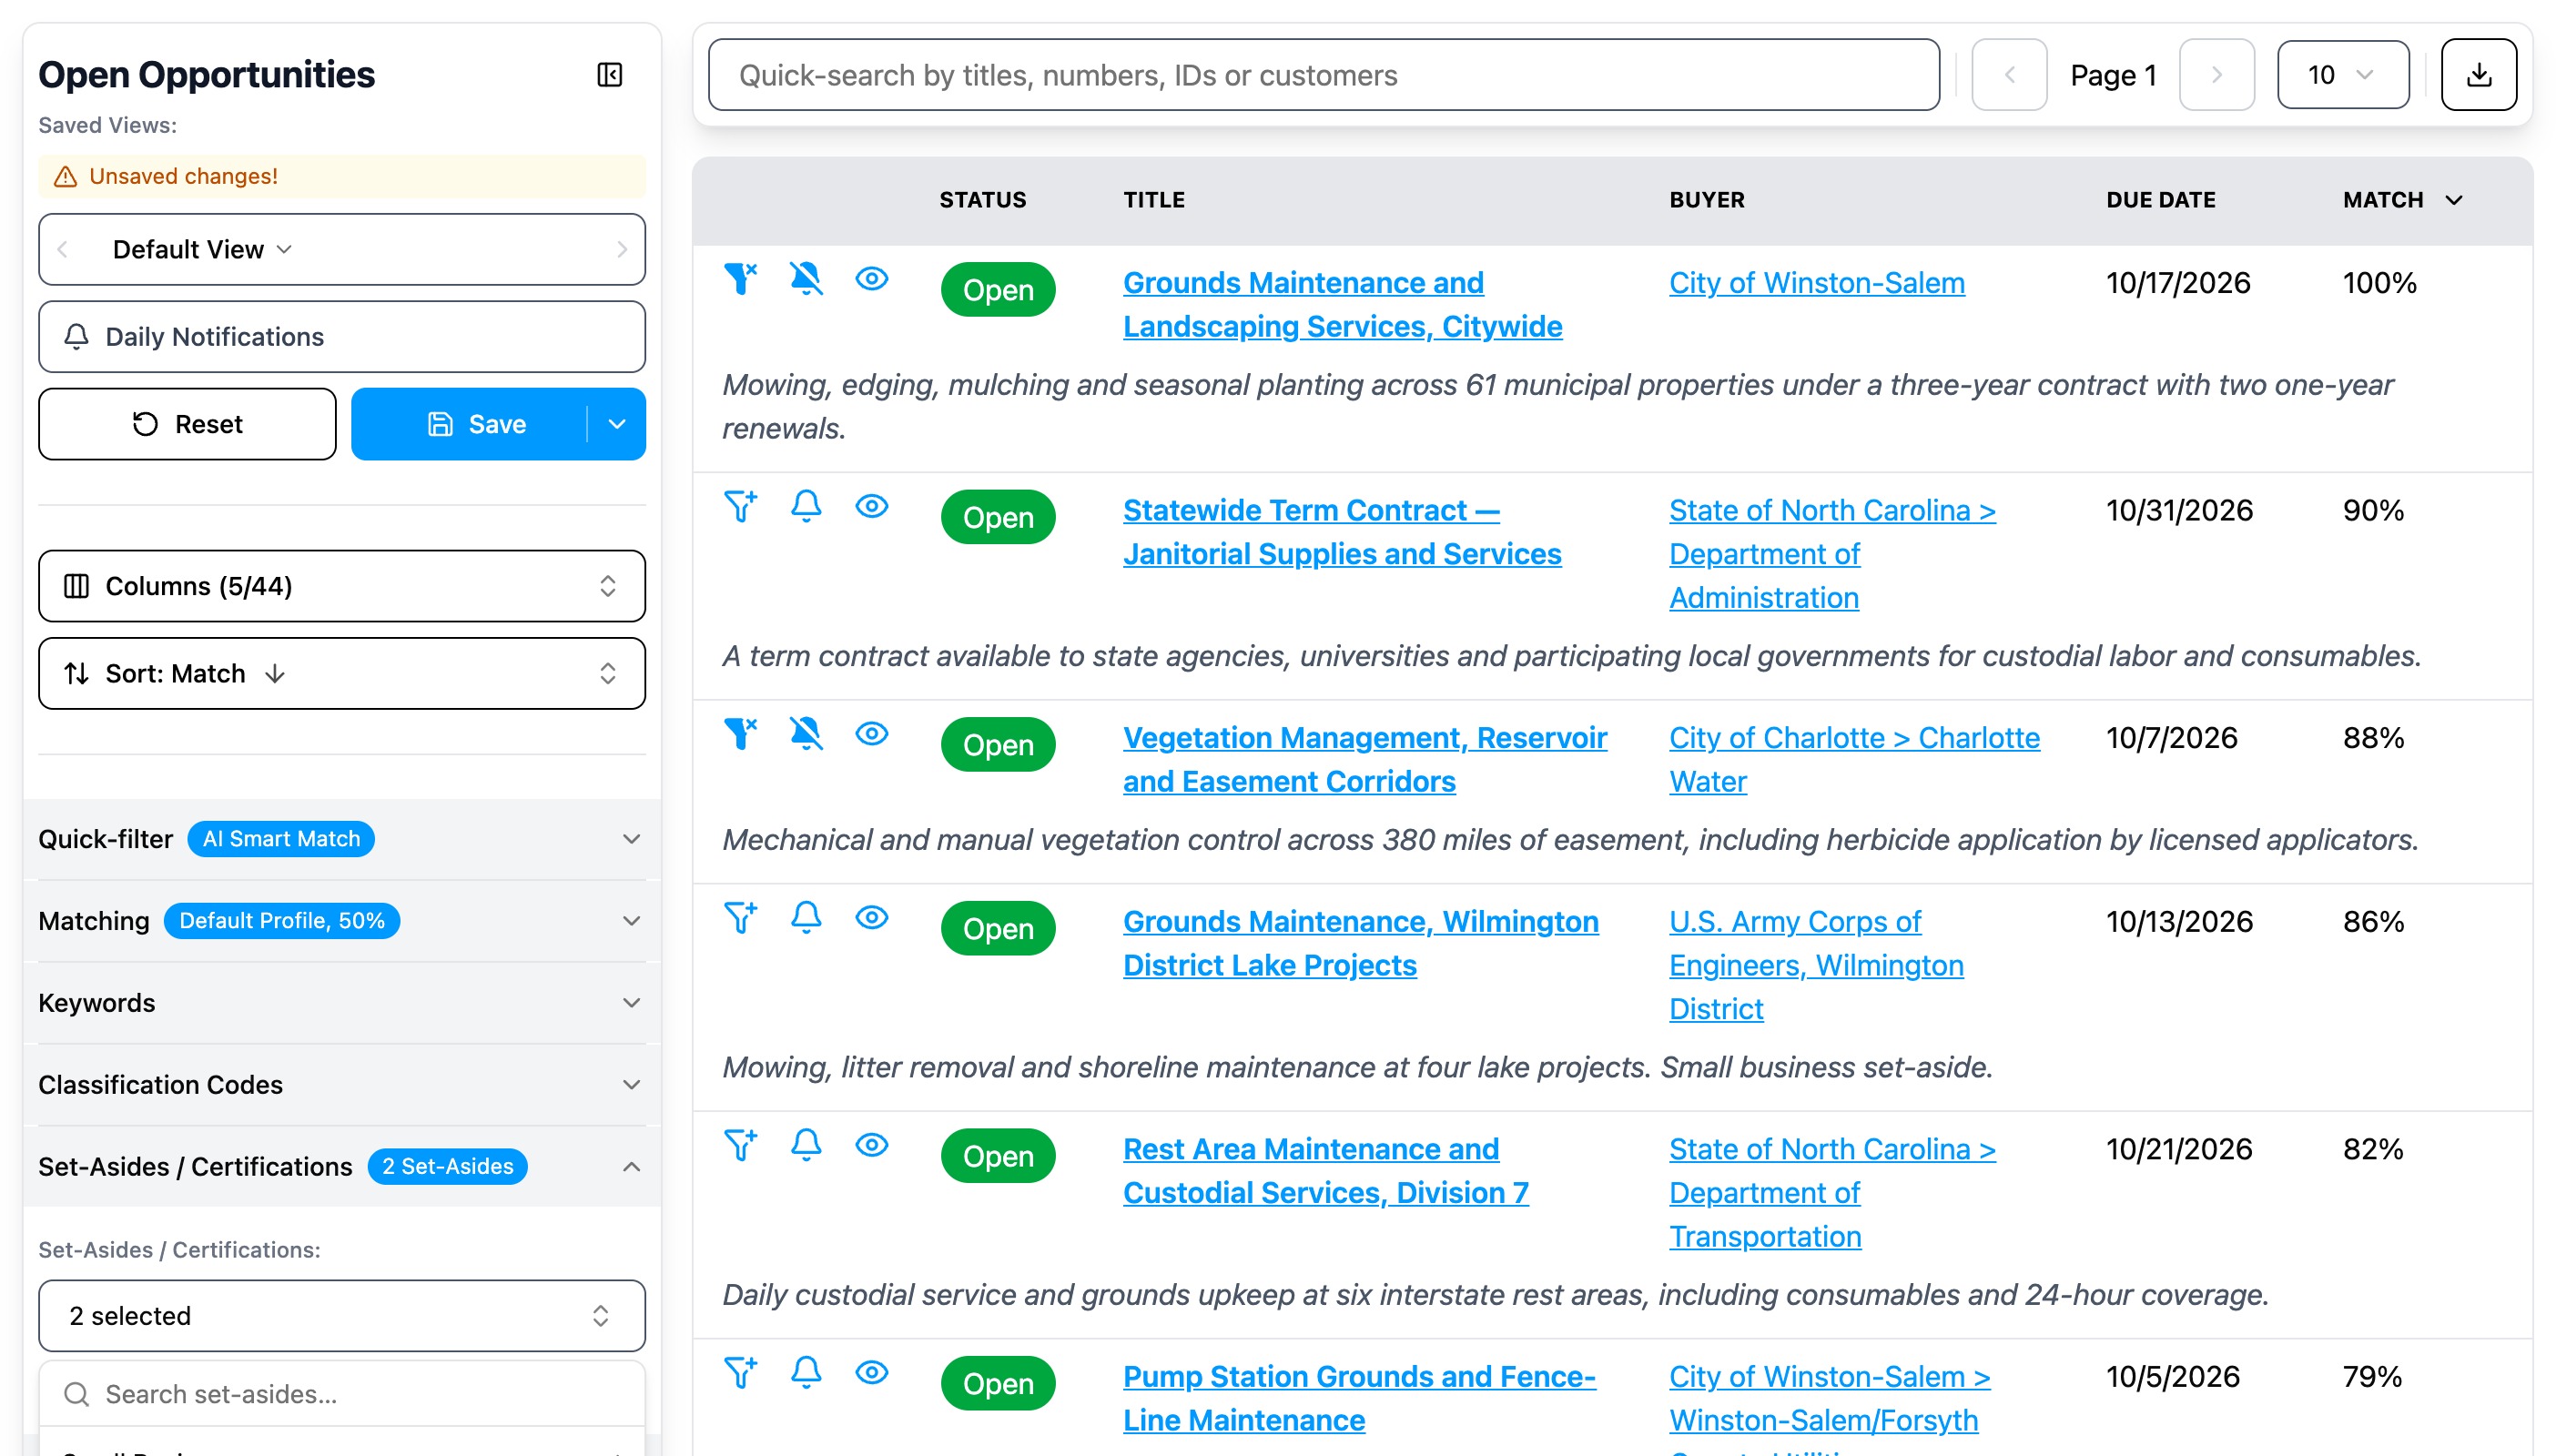2556x1456 pixels.
Task: Add filter icon on Grounds Maintenance, Wilmington row
Action: click(741, 917)
